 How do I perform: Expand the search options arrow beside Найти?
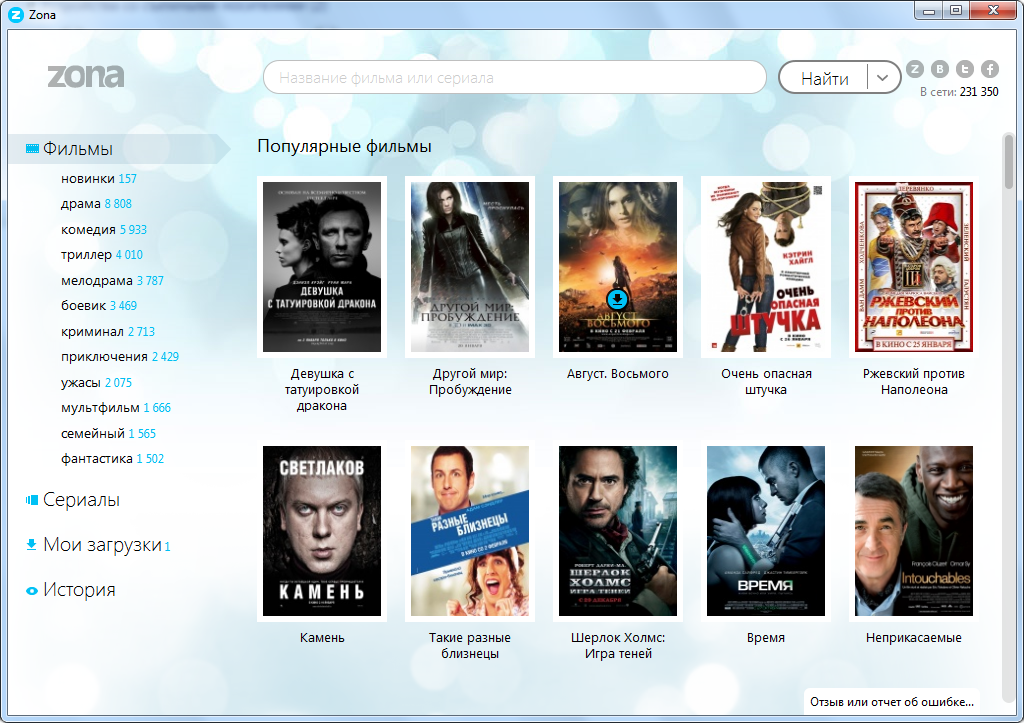[882, 78]
